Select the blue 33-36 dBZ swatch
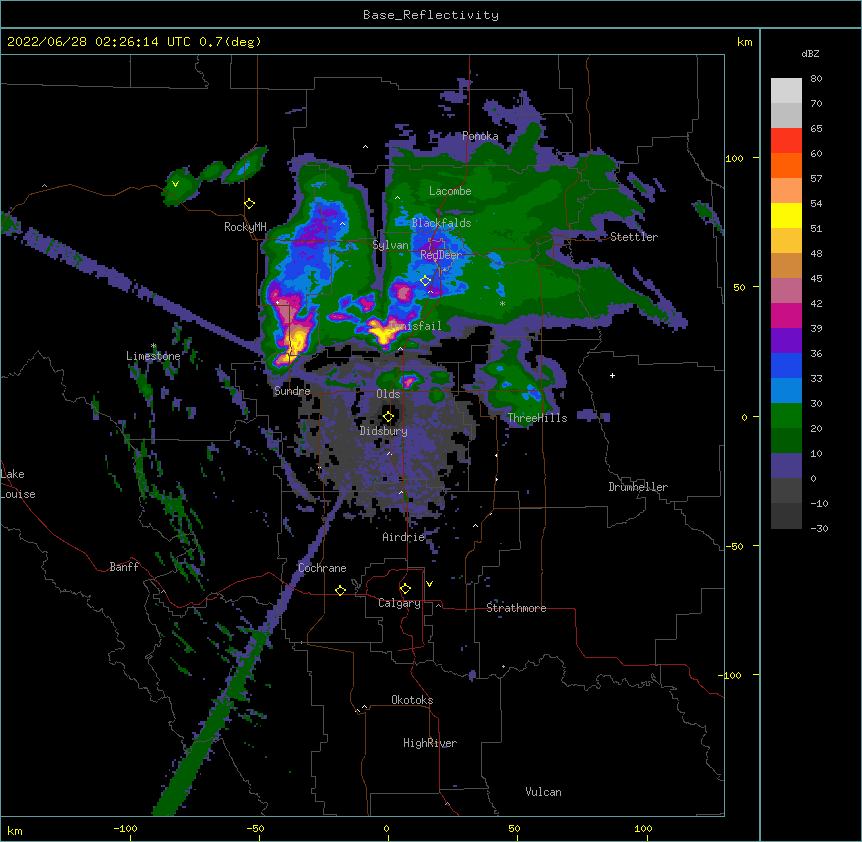 (x=786, y=365)
